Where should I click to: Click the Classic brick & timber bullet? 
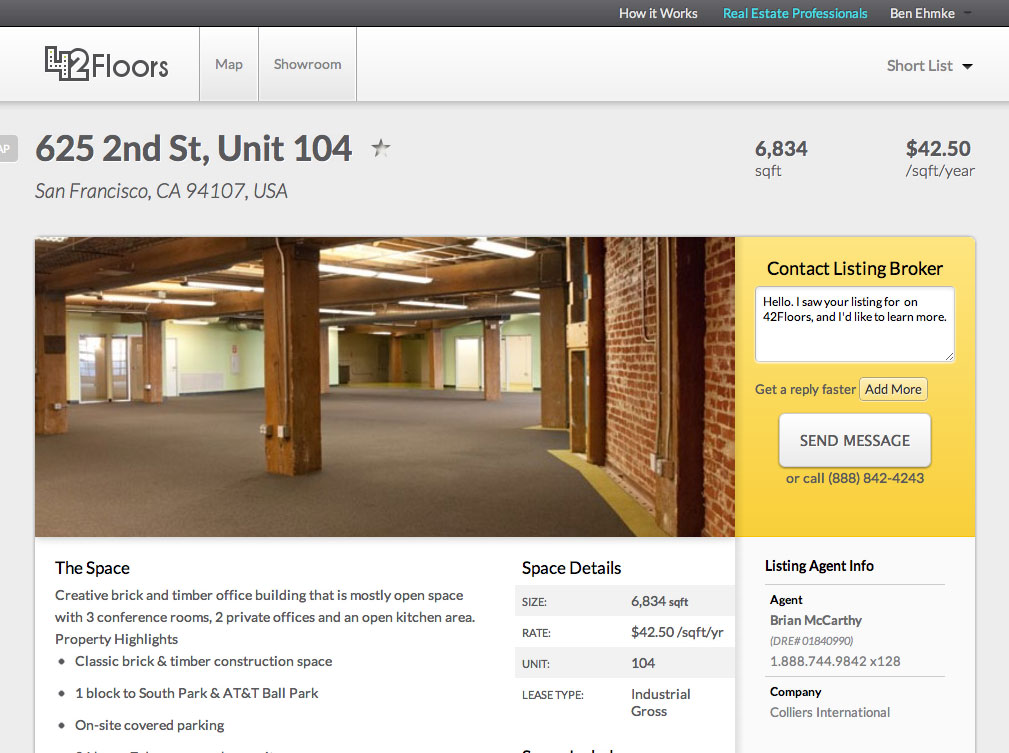click(203, 661)
